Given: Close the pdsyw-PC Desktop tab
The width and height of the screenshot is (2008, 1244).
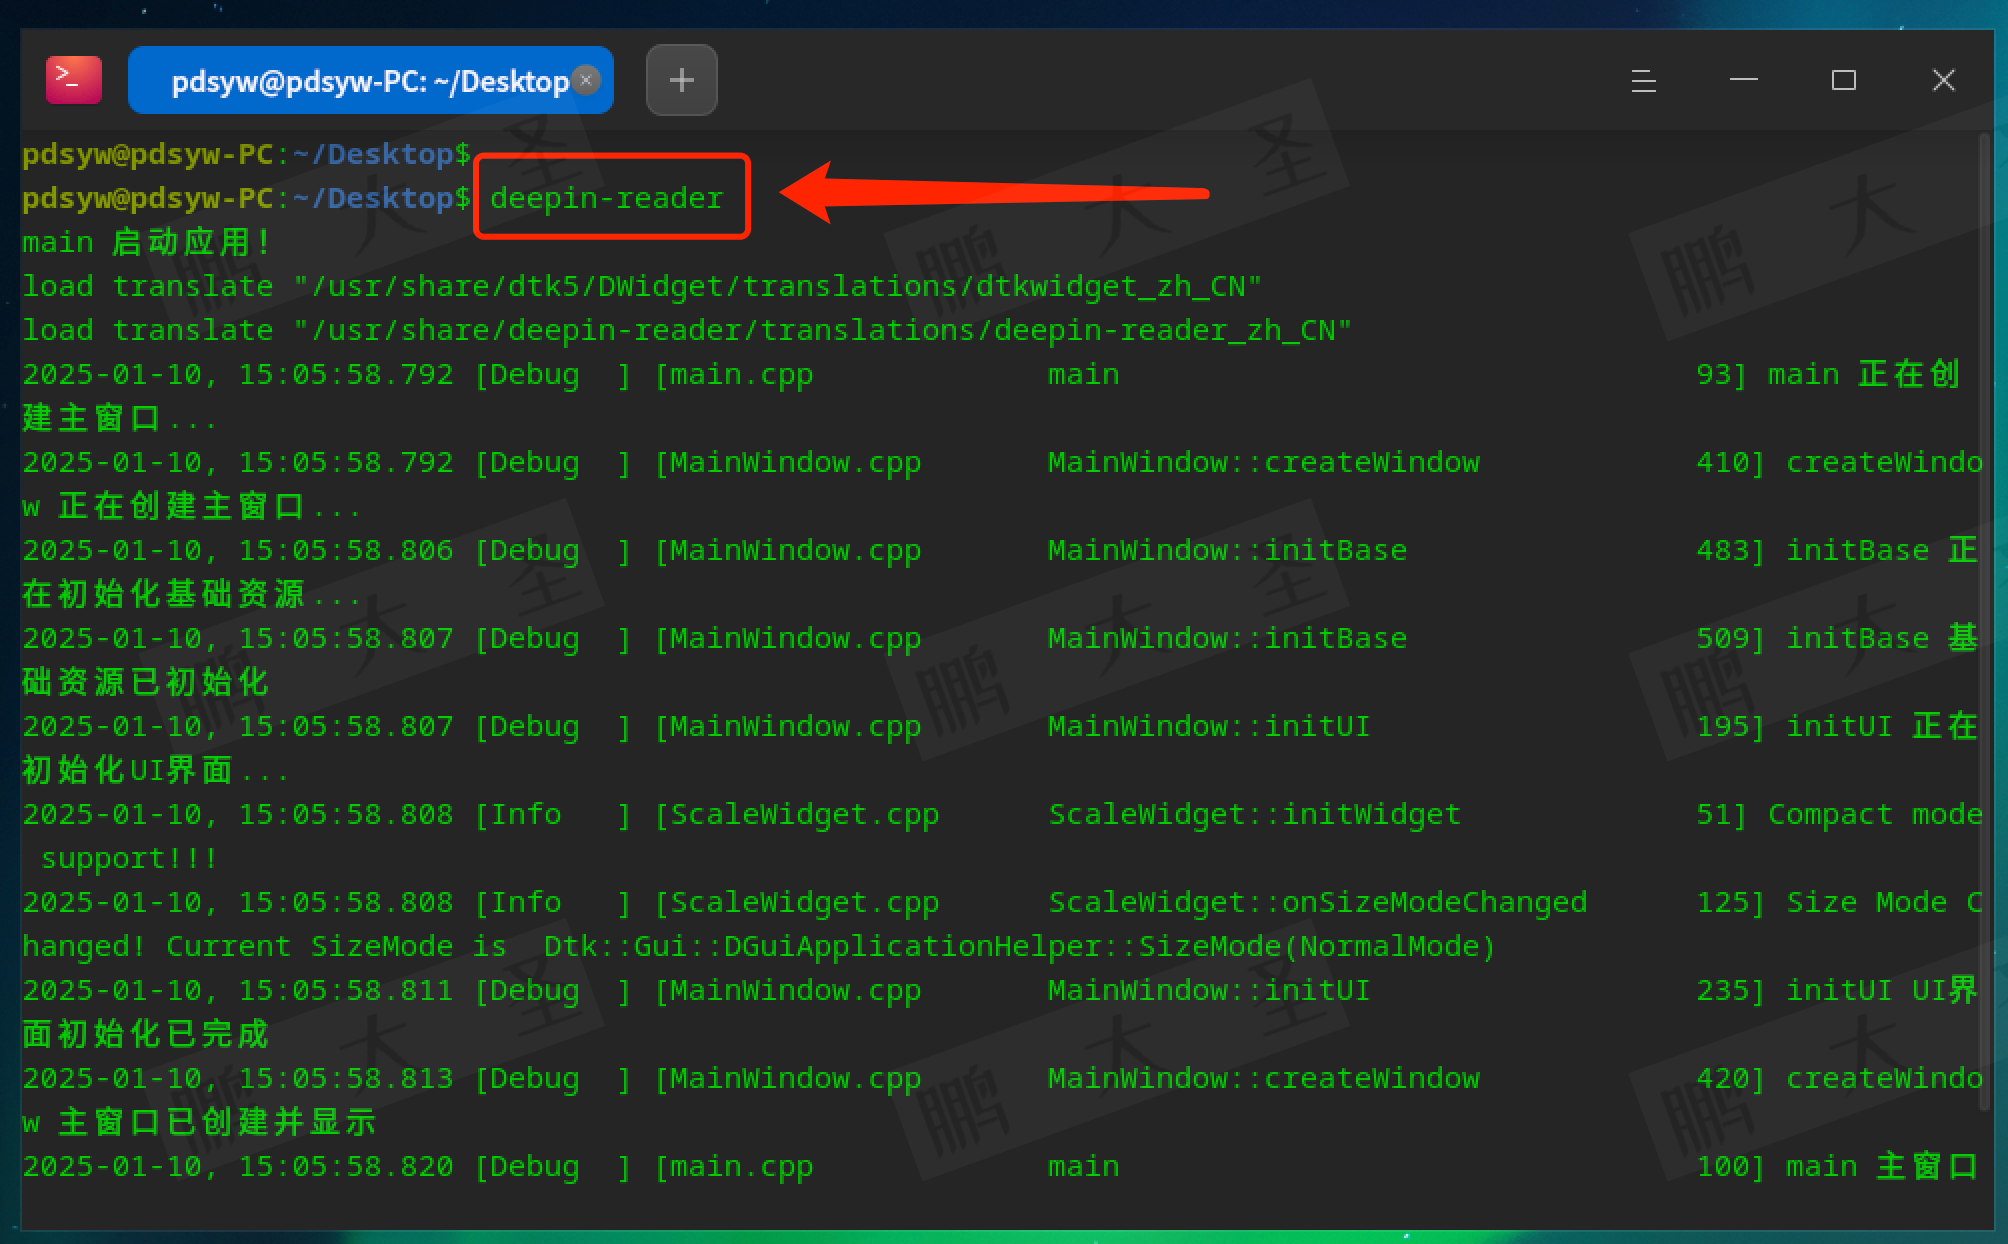Looking at the screenshot, I should coord(587,80).
